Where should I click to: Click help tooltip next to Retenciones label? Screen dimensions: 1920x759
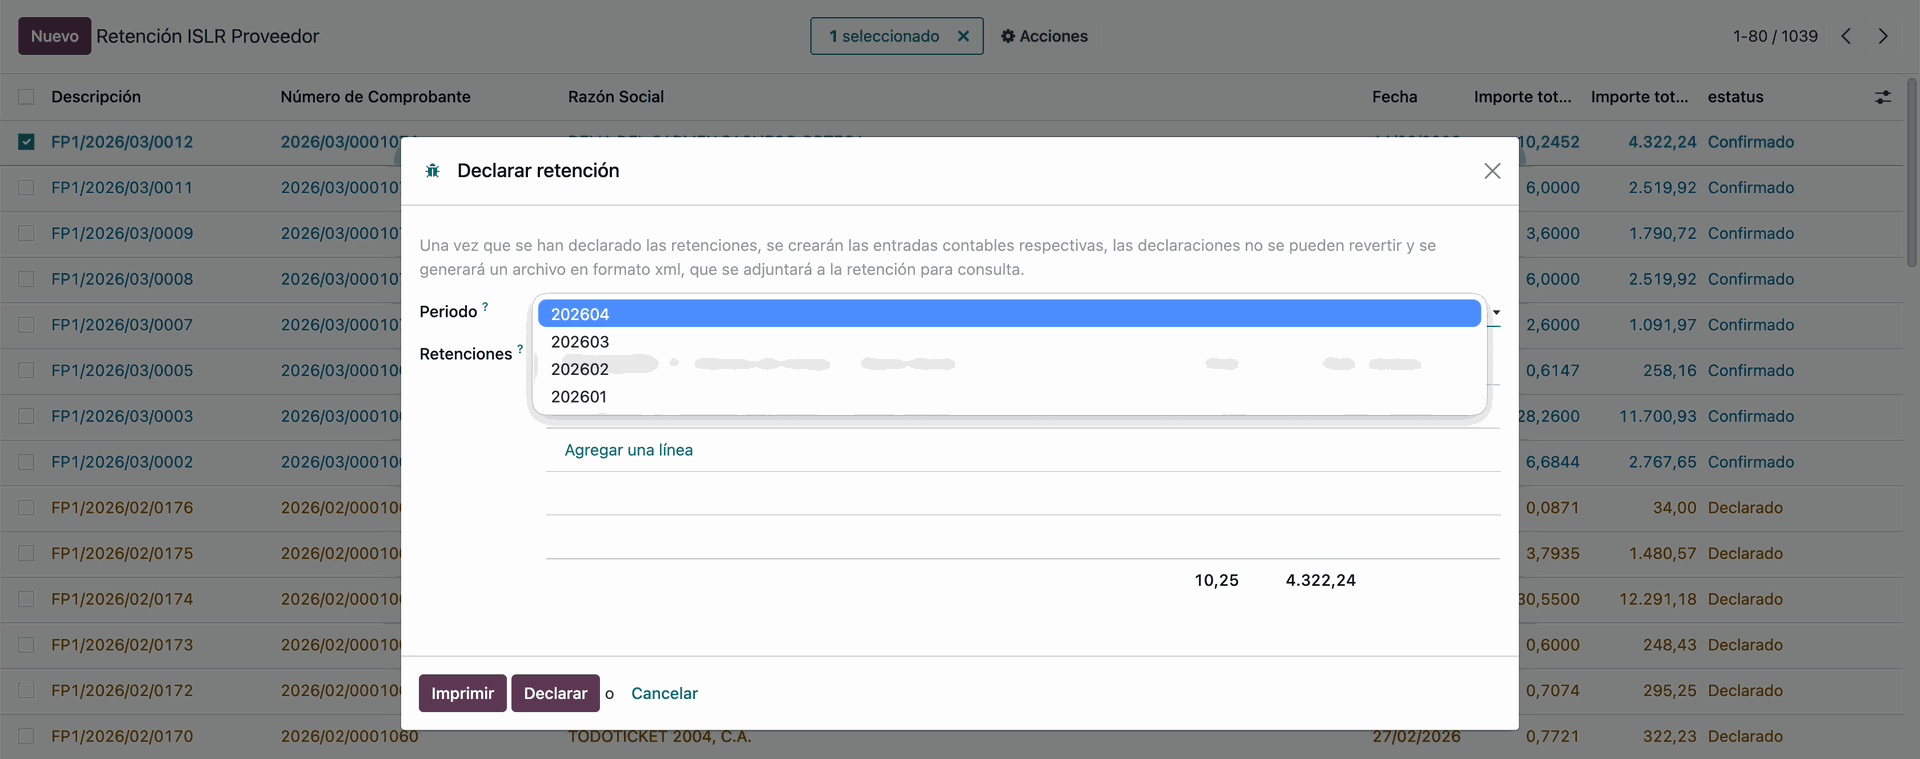[x=520, y=349]
